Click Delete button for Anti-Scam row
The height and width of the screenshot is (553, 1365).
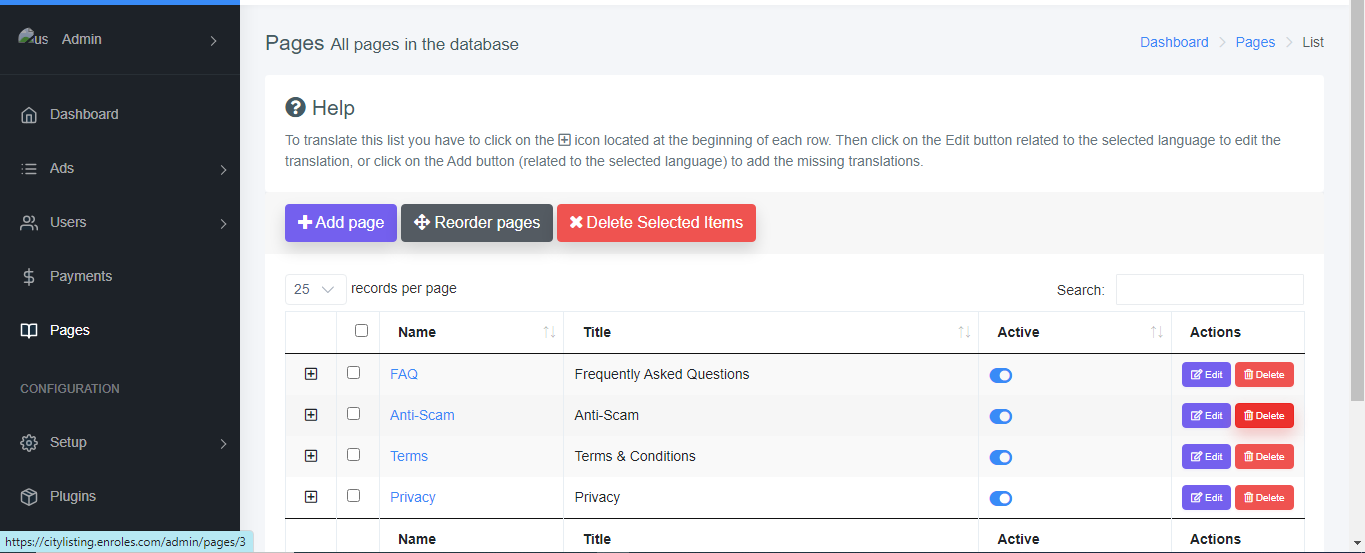(x=1264, y=416)
